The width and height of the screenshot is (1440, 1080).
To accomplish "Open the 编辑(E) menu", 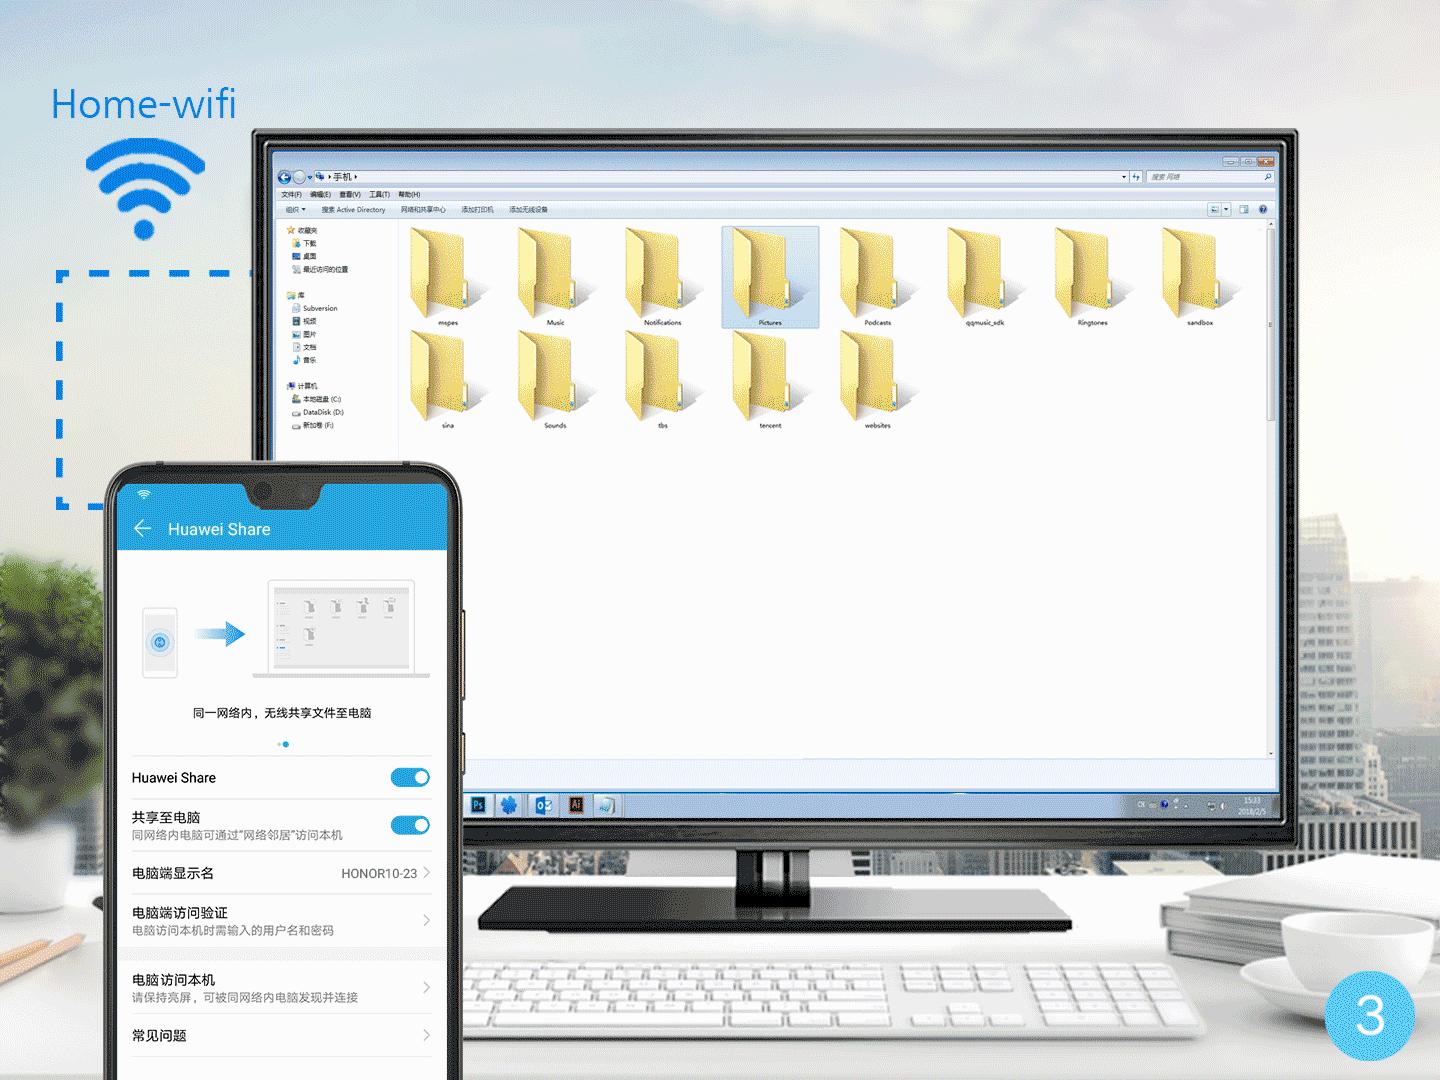I will point(320,194).
